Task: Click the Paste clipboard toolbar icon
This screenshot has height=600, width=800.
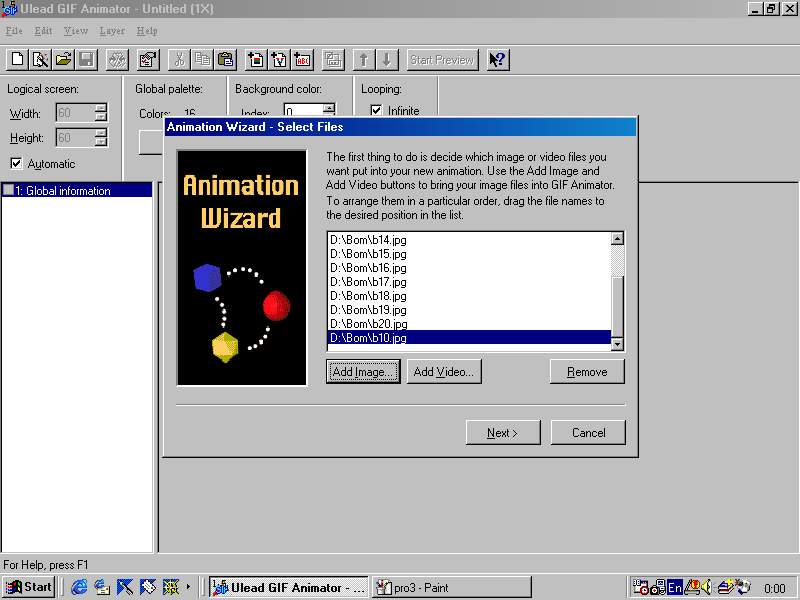Action: coord(225,60)
